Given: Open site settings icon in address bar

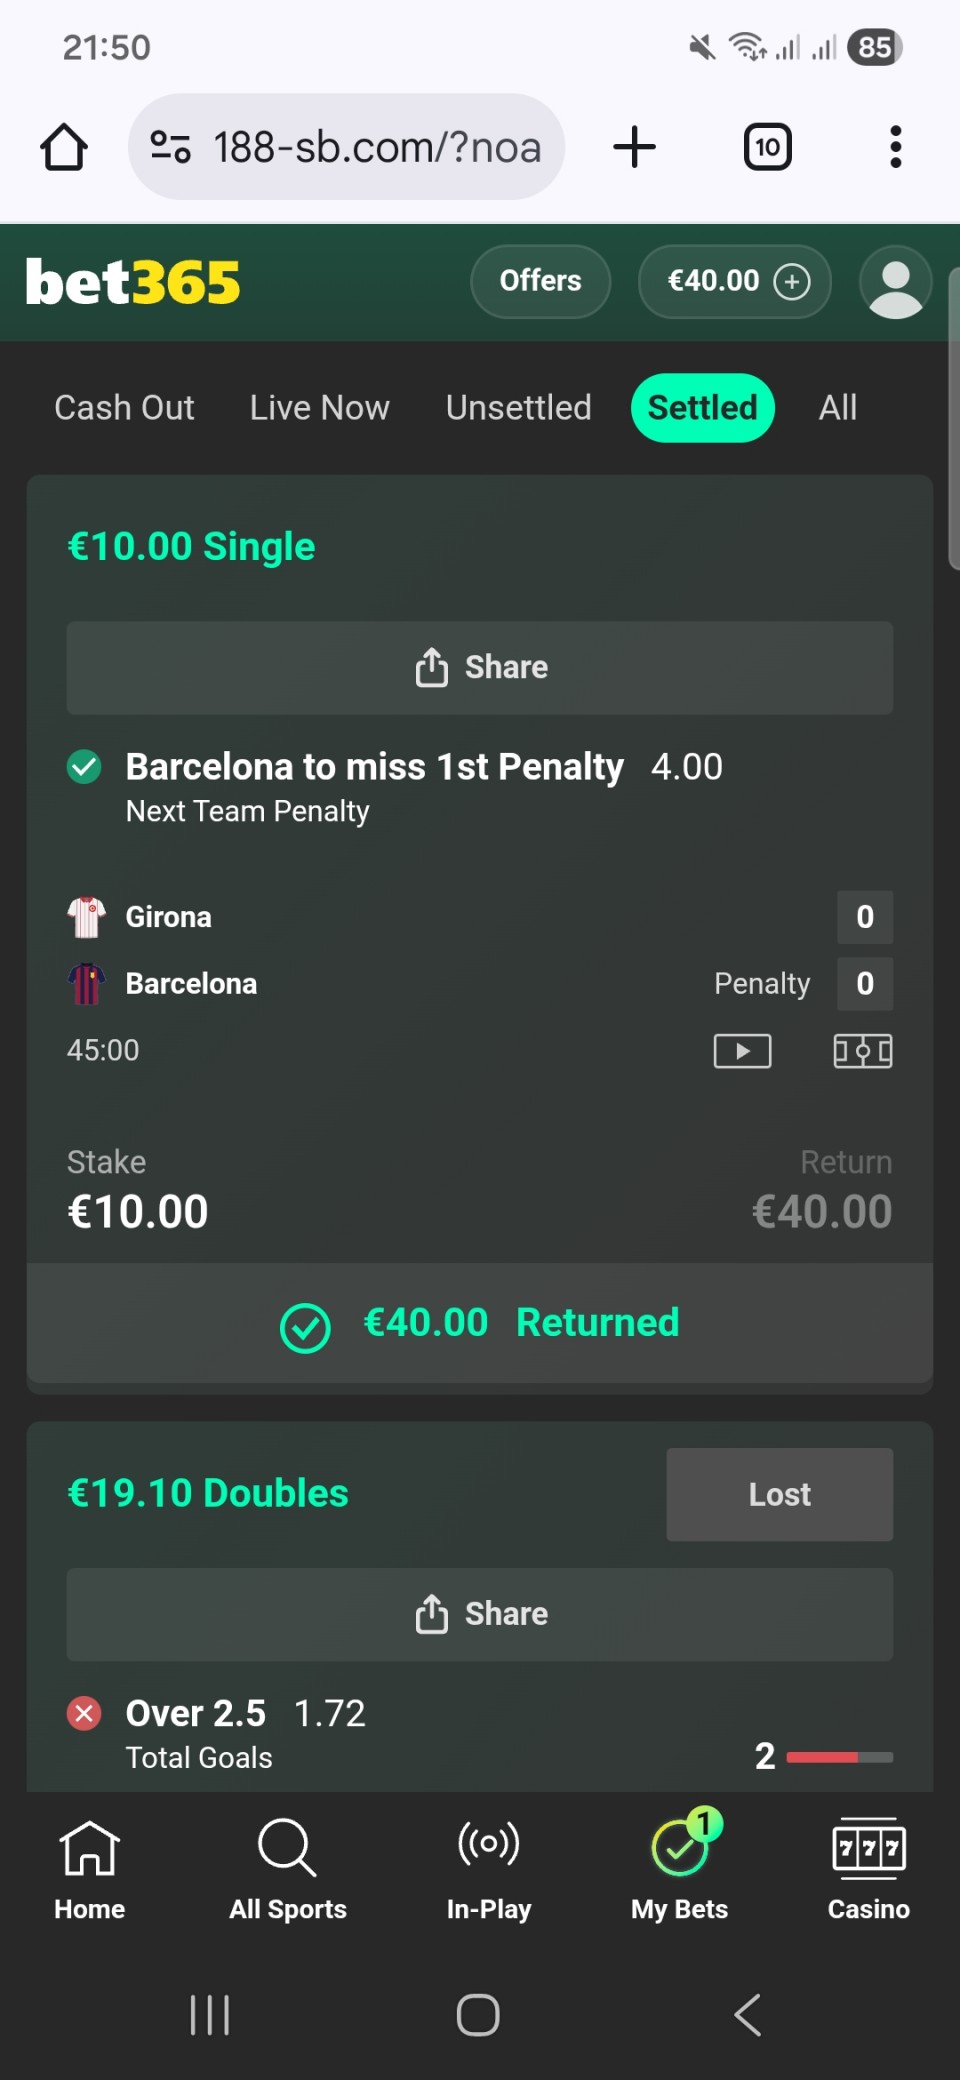Looking at the screenshot, I should pos(170,147).
